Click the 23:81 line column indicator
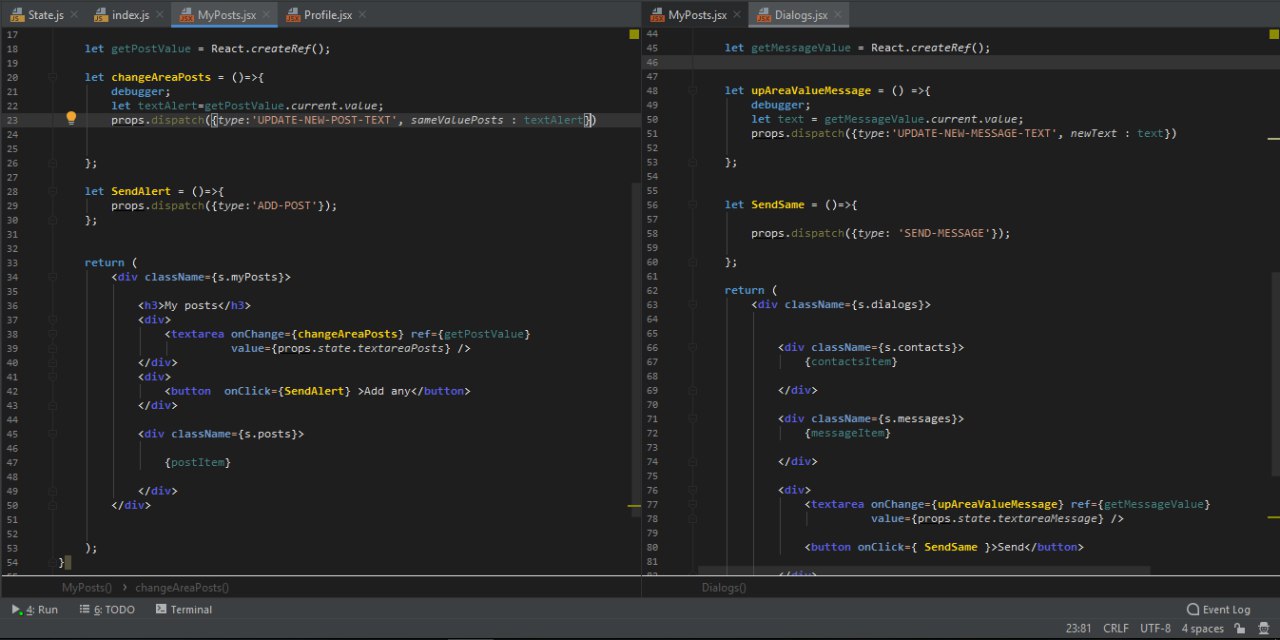1280x640 pixels. pos(1078,629)
